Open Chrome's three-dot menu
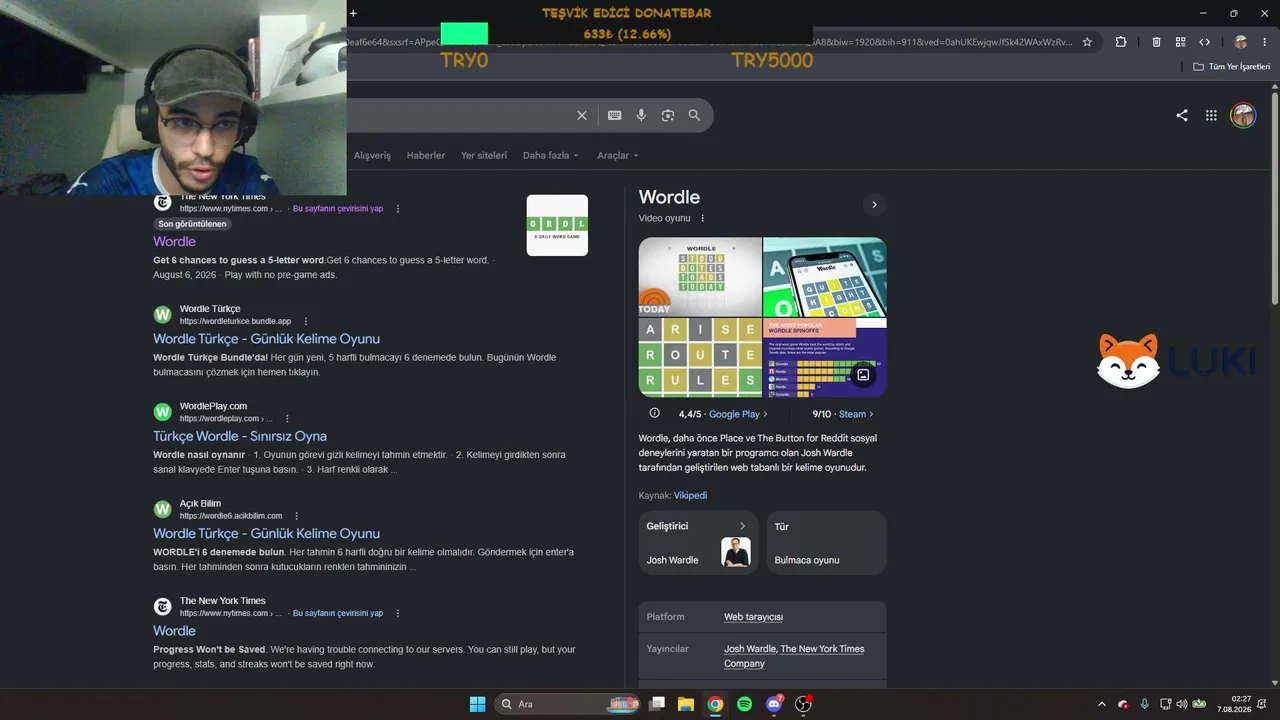Viewport: 1280px width, 720px height. [1265, 42]
